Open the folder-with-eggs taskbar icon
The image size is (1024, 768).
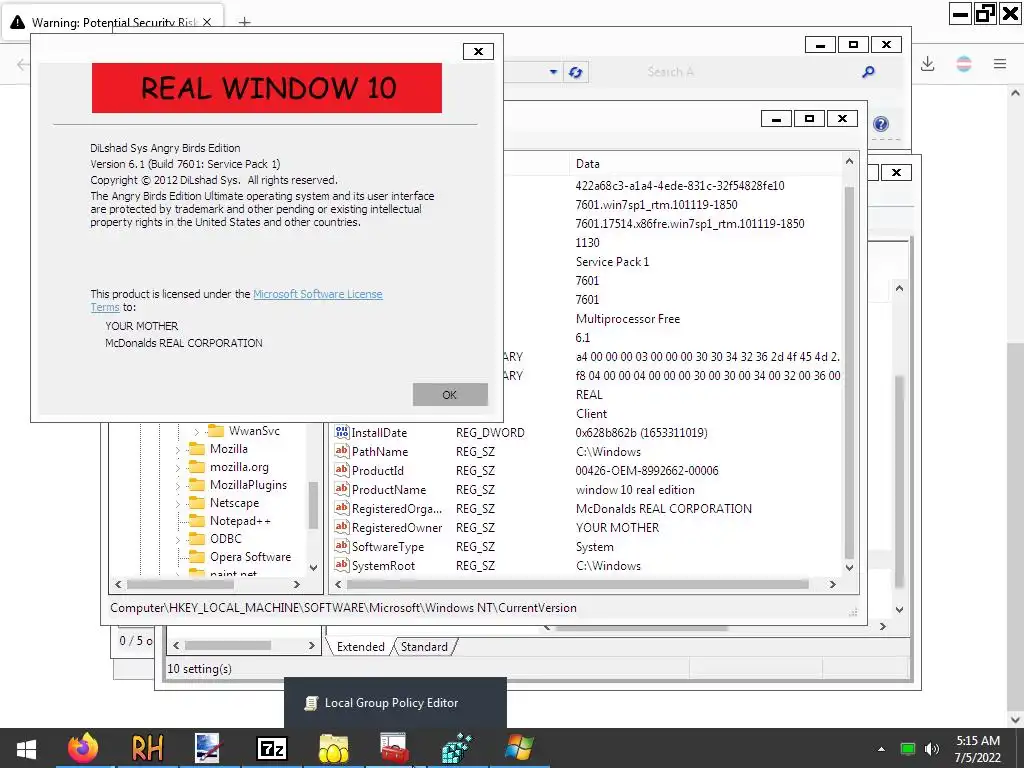[334, 748]
